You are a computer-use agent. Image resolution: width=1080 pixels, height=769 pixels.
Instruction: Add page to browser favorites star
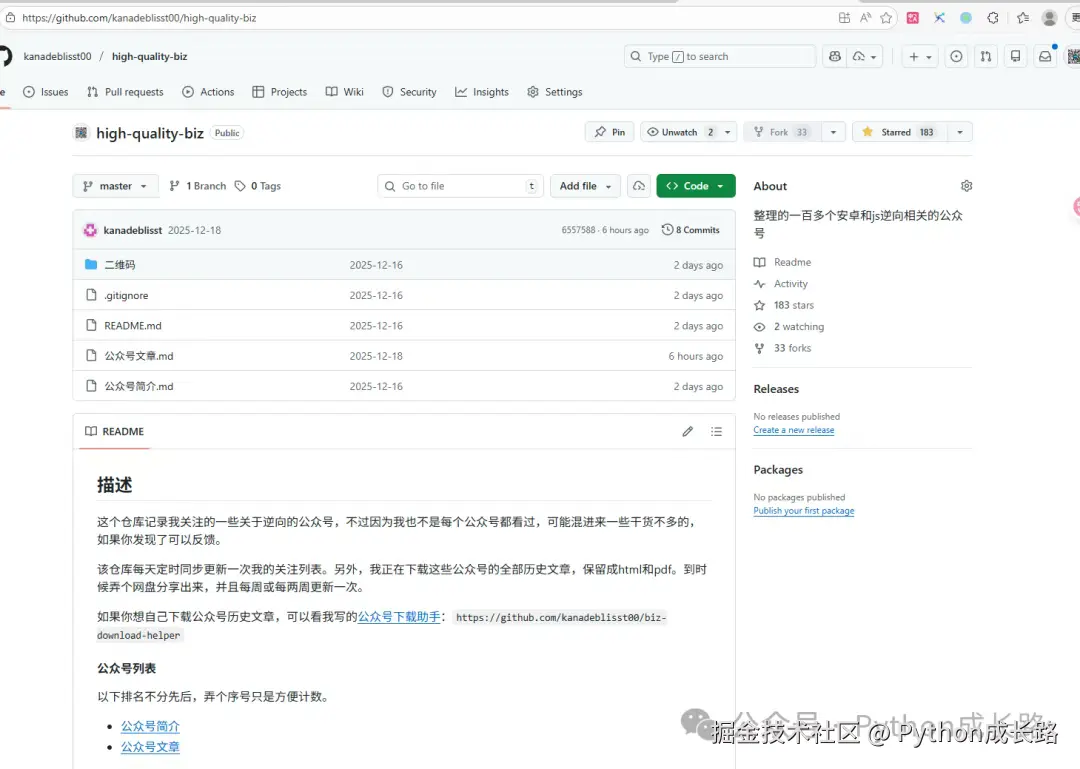click(886, 18)
